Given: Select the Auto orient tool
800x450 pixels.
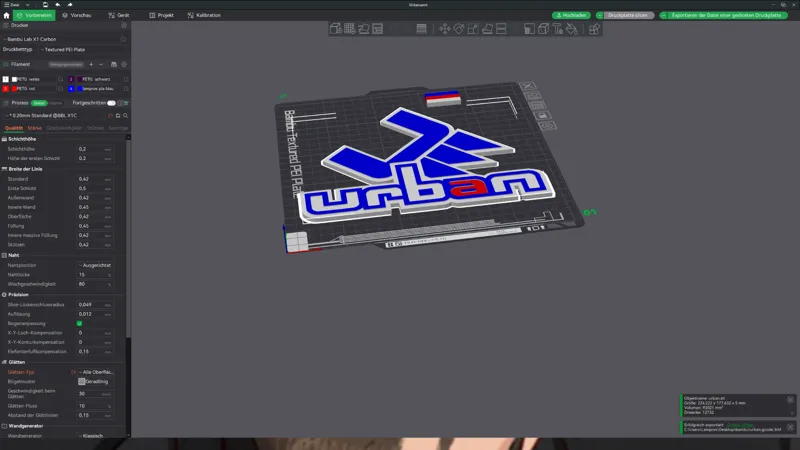Looking at the screenshot, I should [x=364, y=29].
